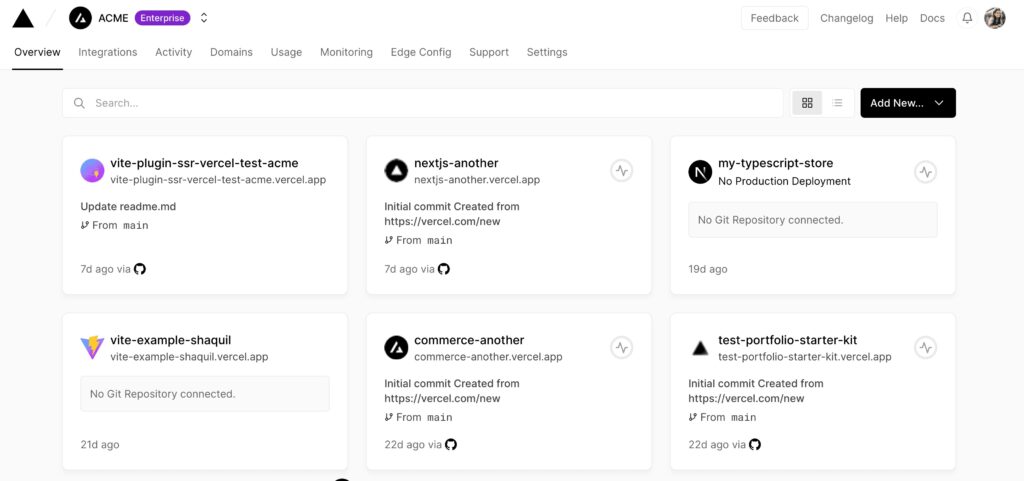Click the commerce-another project icon
Image resolution: width=1024 pixels, height=481 pixels.
point(396,348)
